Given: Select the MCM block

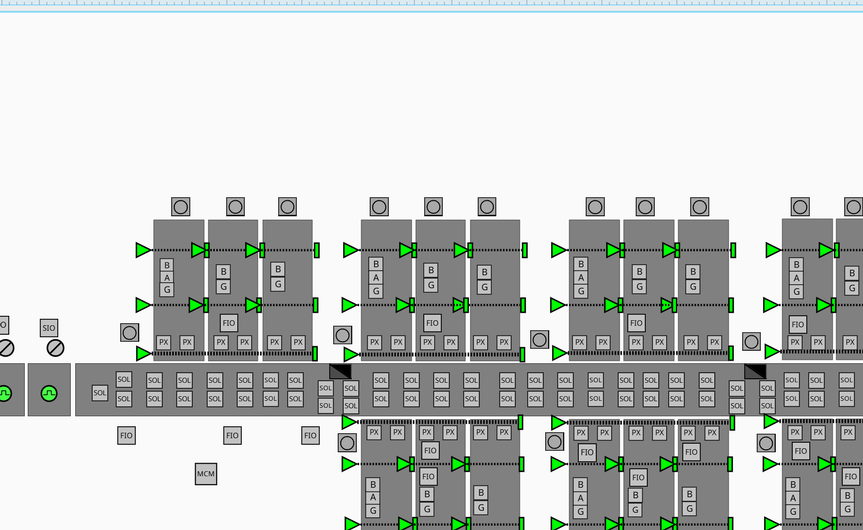Looking at the screenshot, I should [x=206, y=474].
